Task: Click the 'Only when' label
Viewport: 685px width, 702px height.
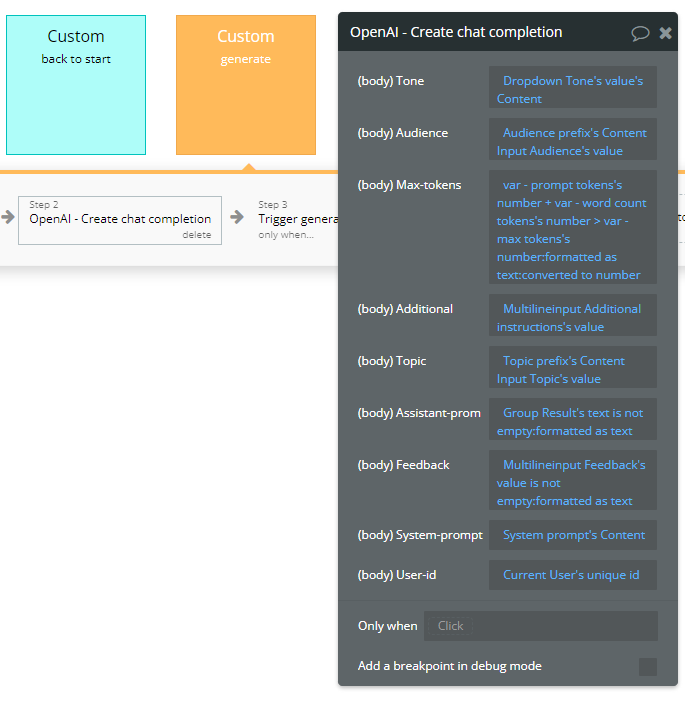Action: [x=387, y=626]
